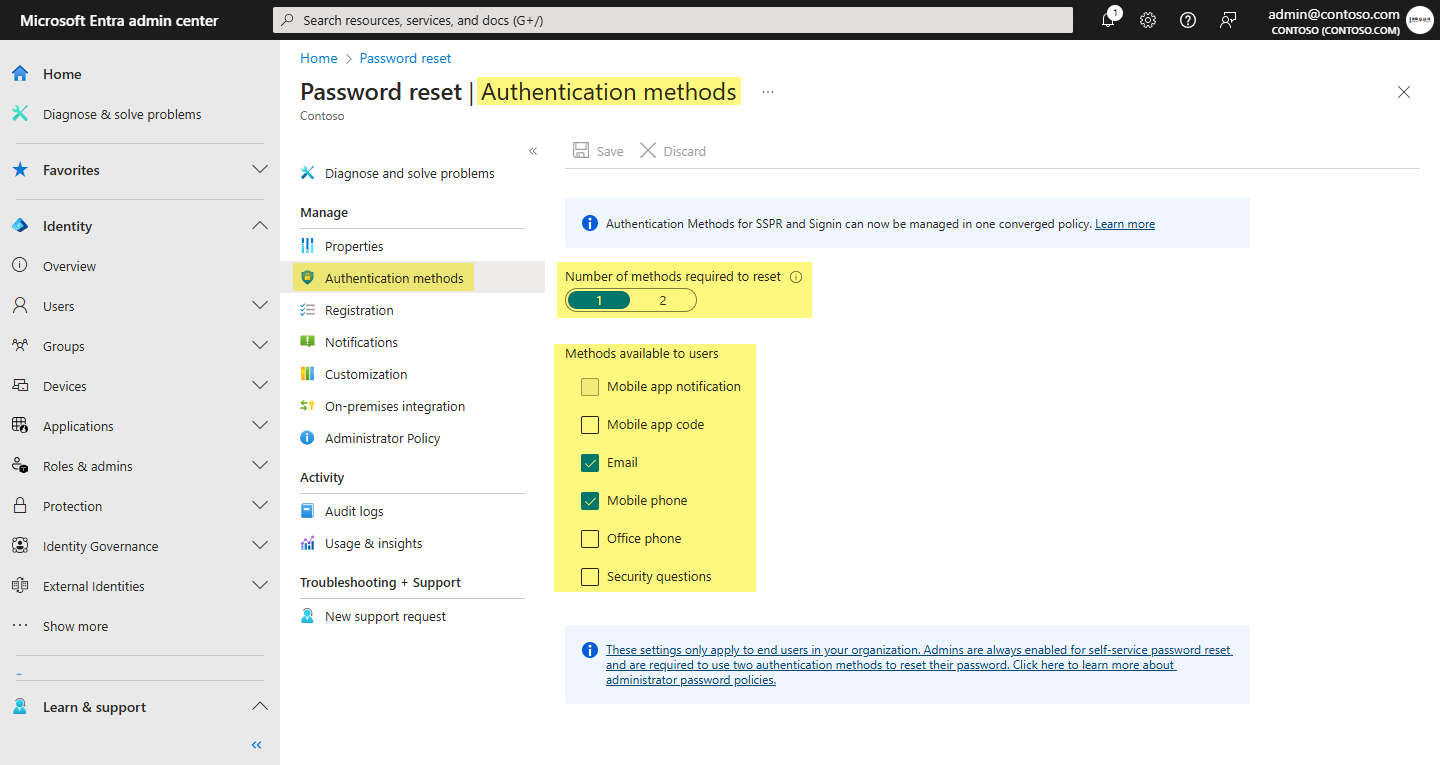Select 1 method required to reset
Image resolution: width=1440 pixels, height=765 pixels.
(599, 300)
